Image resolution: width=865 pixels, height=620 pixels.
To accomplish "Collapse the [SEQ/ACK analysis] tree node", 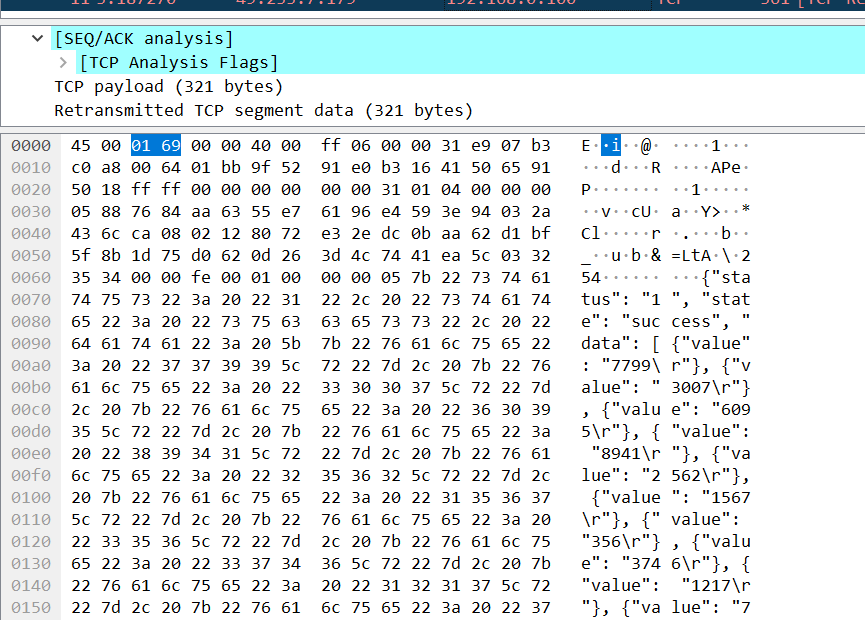I will click(x=38, y=39).
